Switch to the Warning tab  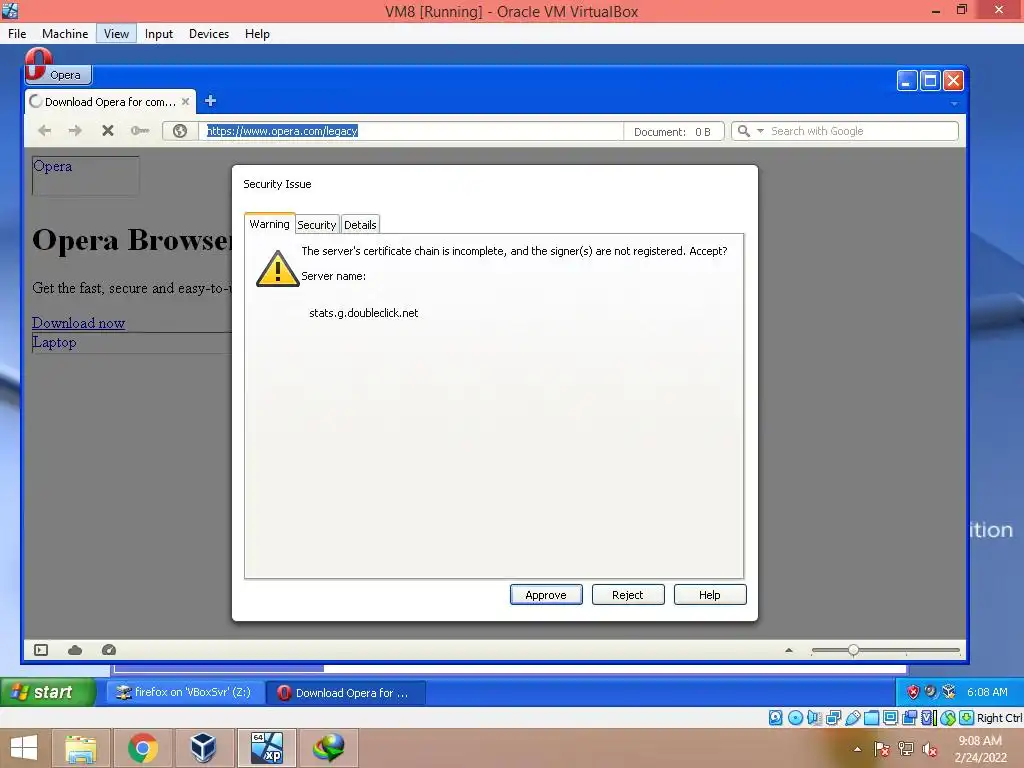(269, 224)
